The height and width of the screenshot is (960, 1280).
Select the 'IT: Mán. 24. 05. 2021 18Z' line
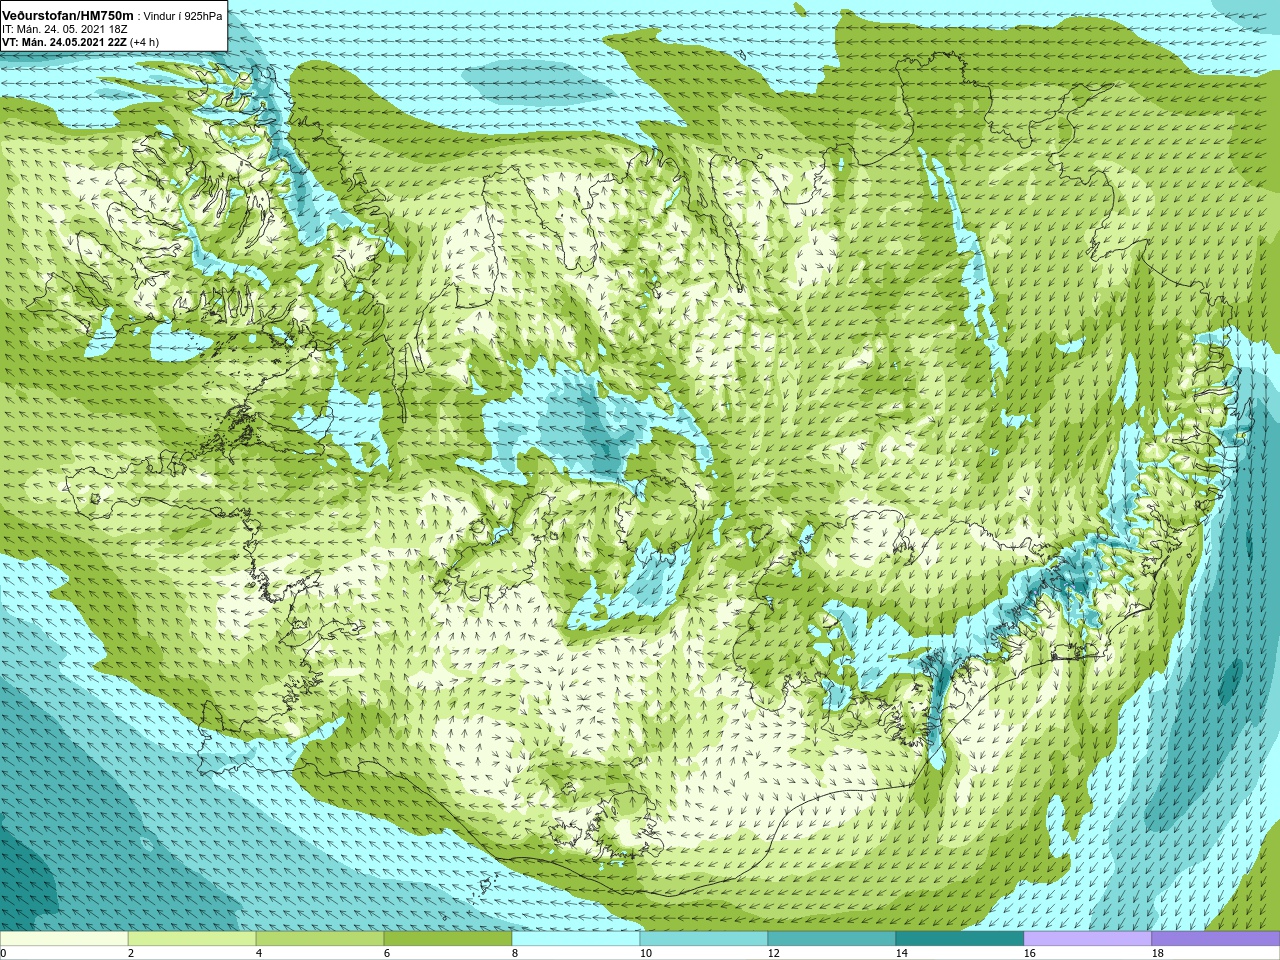pyautogui.click(x=65, y=29)
